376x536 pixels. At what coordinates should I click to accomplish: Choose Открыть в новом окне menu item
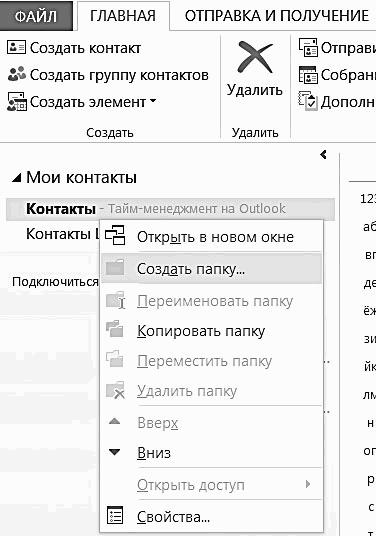tap(212, 237)
